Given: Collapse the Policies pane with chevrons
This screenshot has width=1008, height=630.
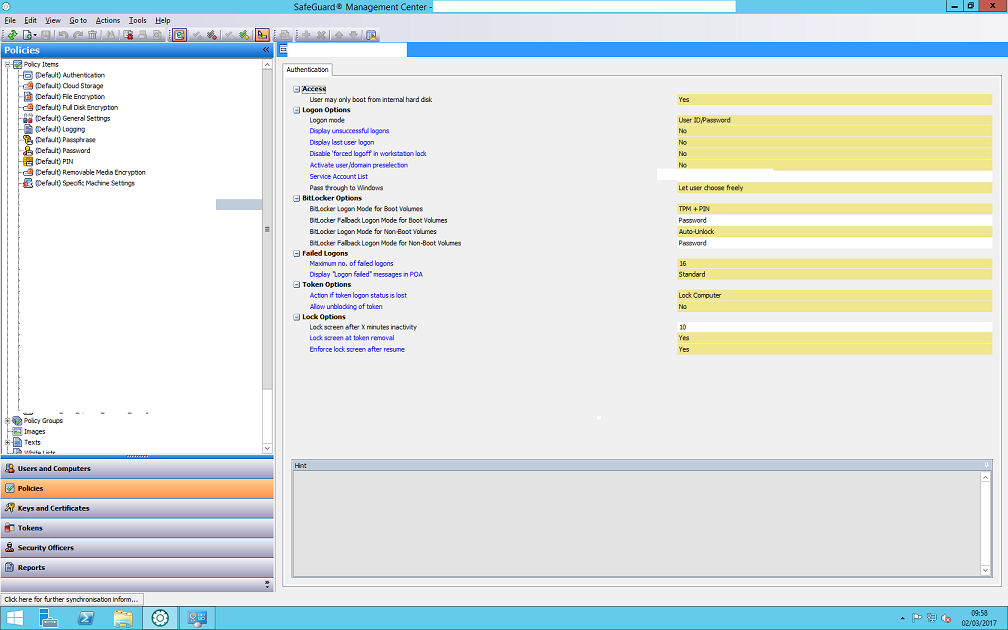Looking at the screenshot, I should click(266, 50).
